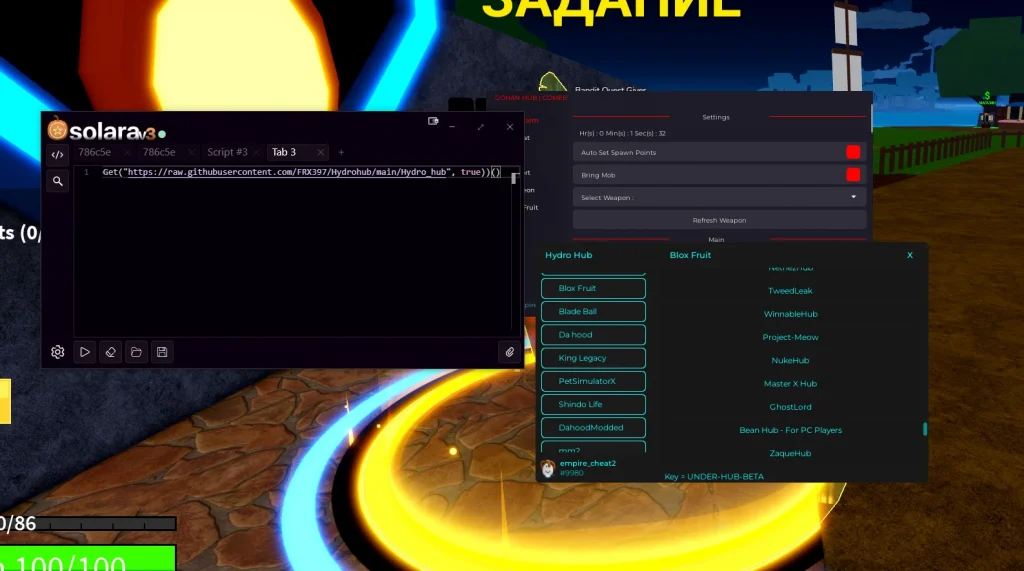The height and width of the screenshot is (571, 1024).
Task: Click the Hydro Hub script list scrollbar
Action: coord(925,429)
